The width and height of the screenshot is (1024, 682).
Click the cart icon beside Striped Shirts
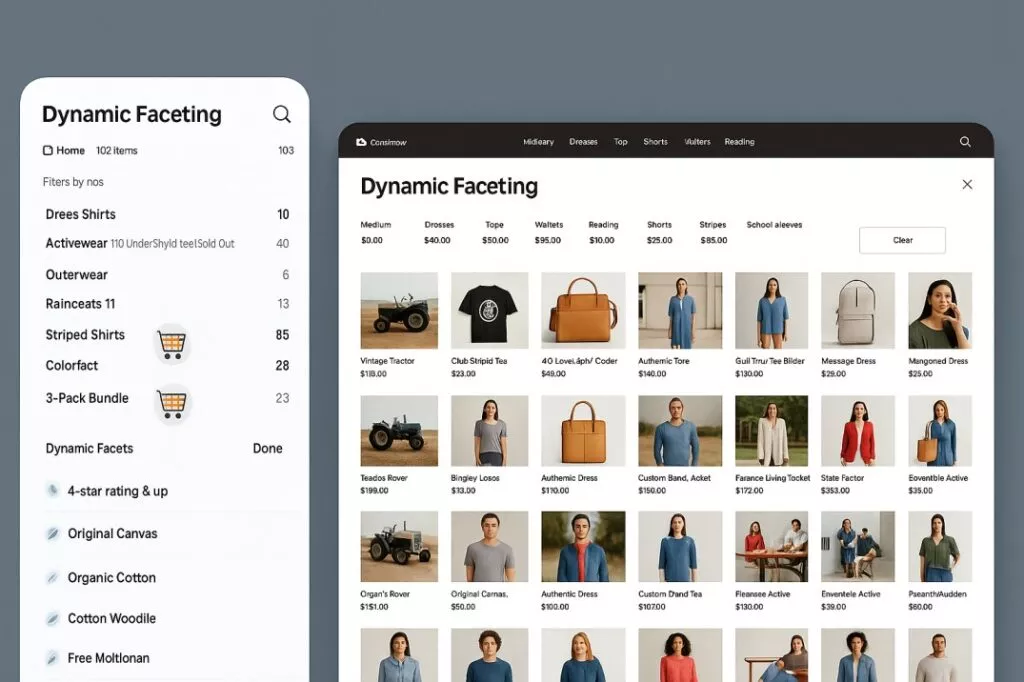[172, 344]
